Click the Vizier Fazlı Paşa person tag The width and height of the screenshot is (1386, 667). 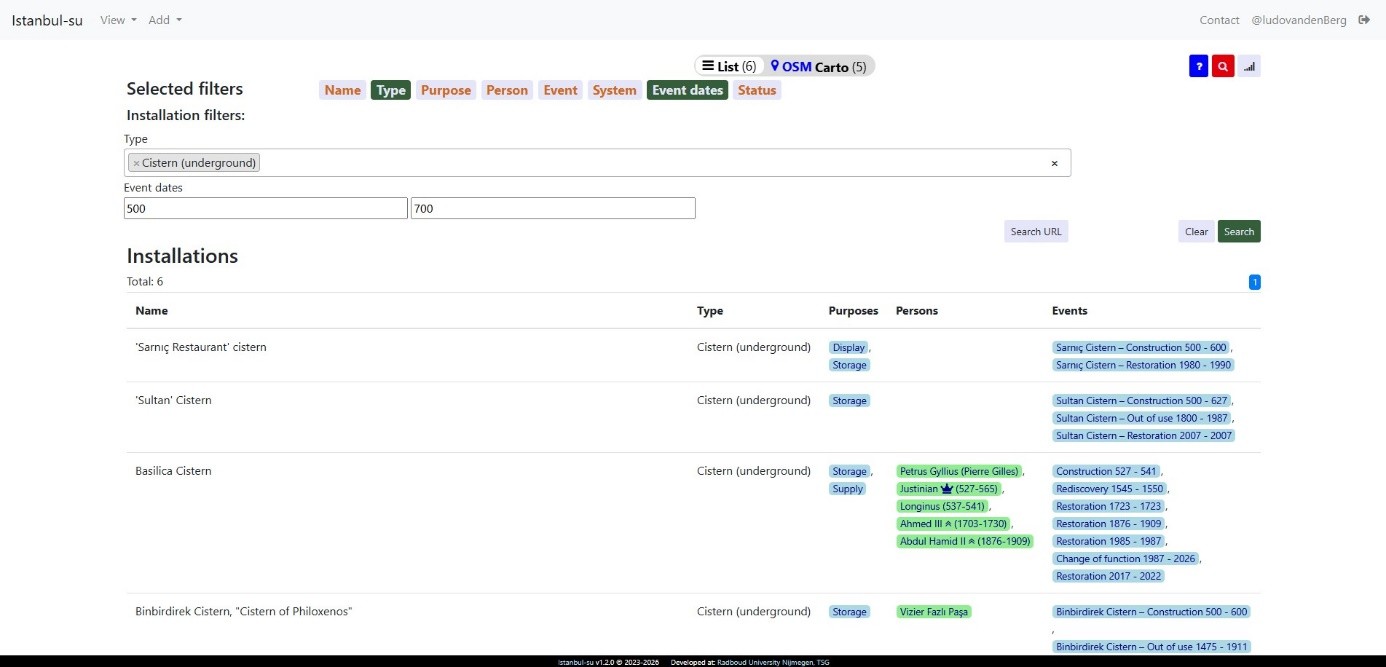[x=934, y=611]
